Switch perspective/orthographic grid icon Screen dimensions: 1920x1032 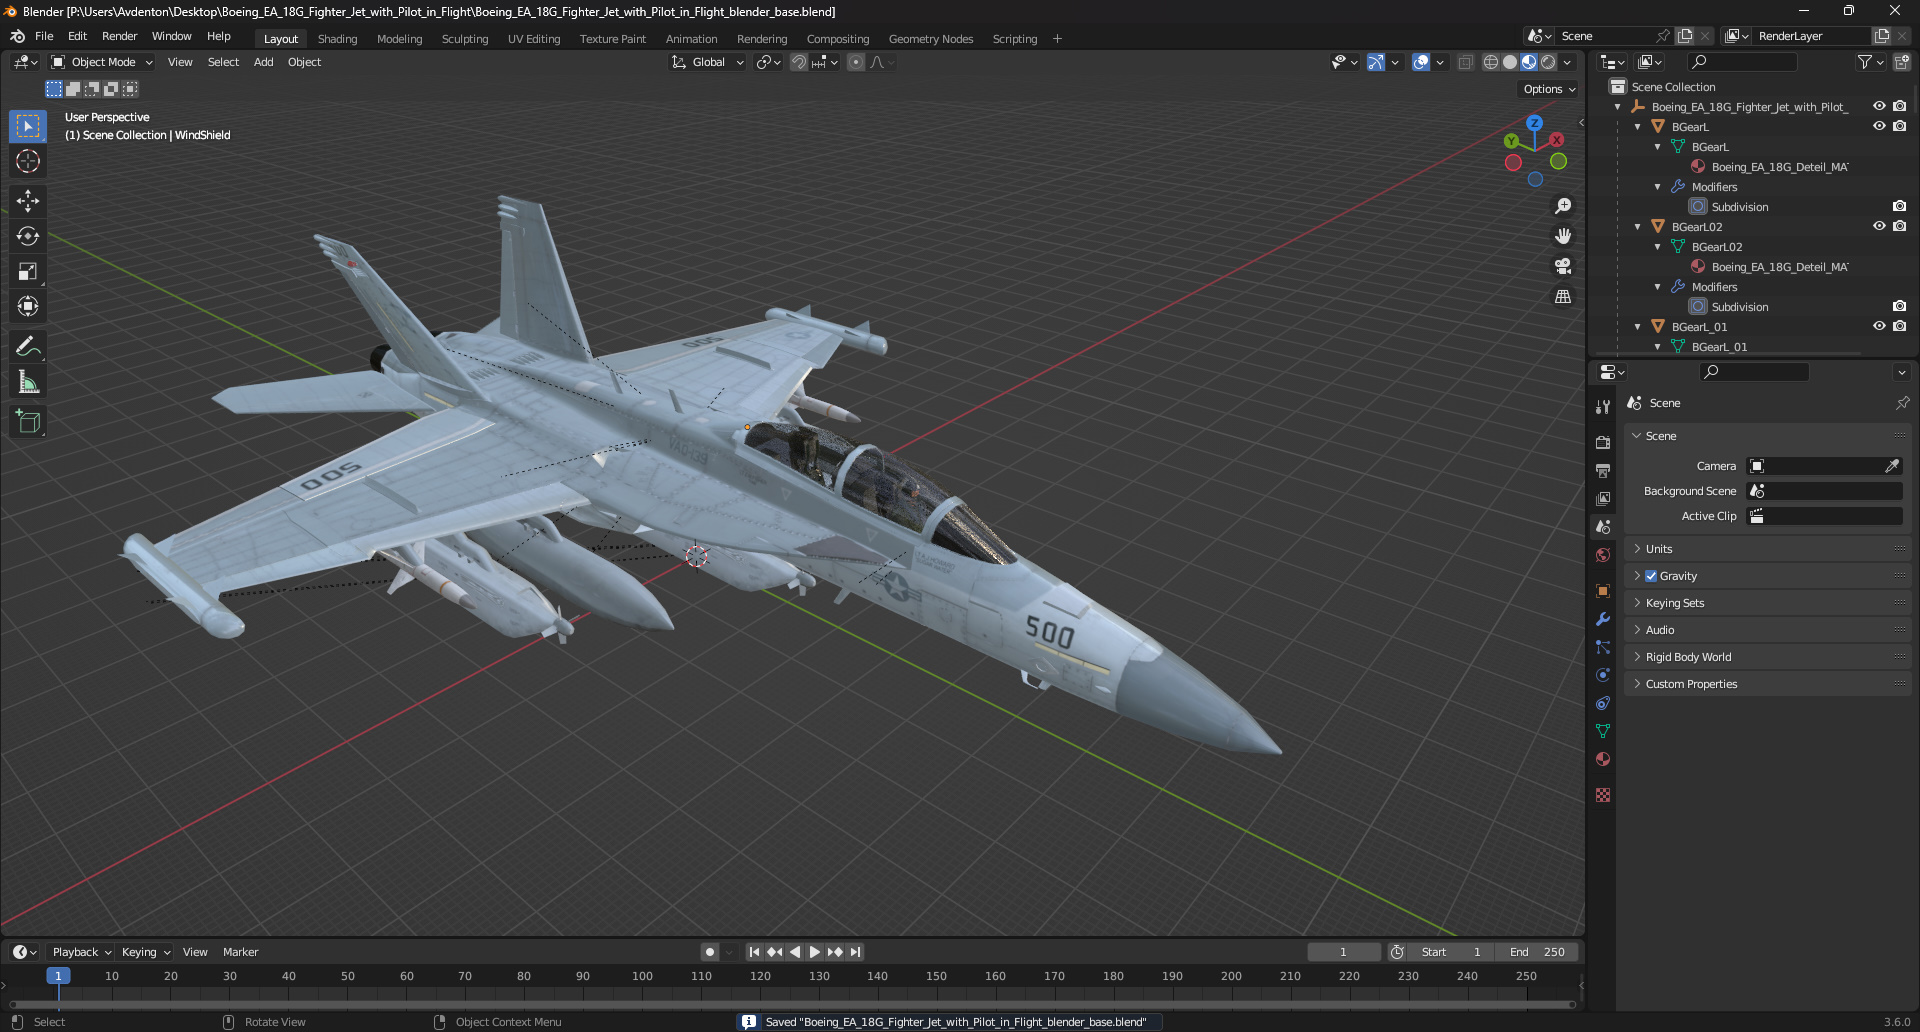(1563, 297)
